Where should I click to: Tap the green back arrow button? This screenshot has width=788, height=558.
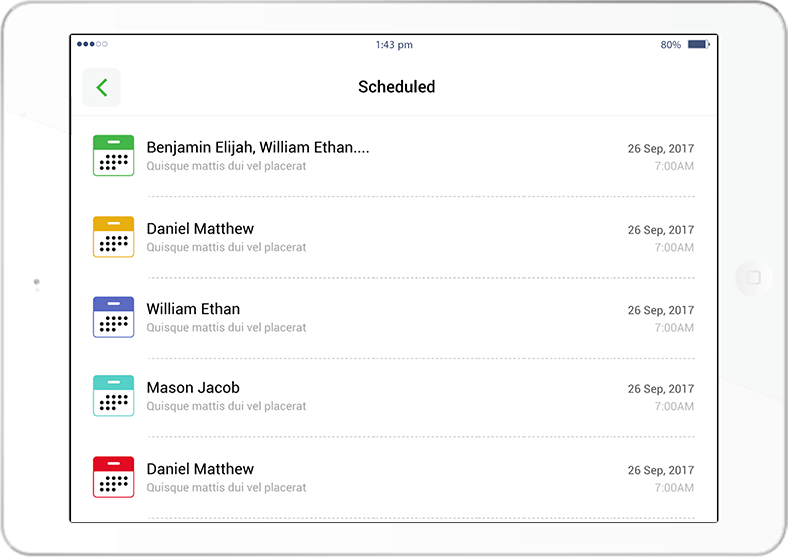click(x=102, y=88)
